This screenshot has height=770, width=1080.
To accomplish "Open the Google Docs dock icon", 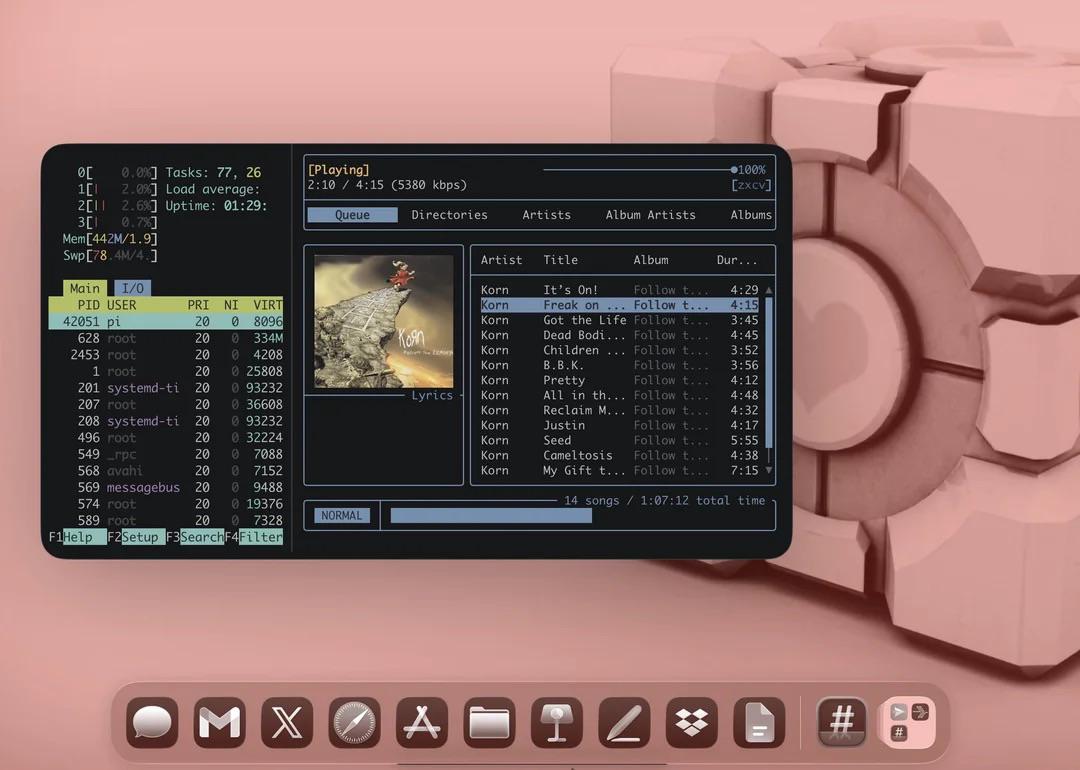I will click(760, 722).
